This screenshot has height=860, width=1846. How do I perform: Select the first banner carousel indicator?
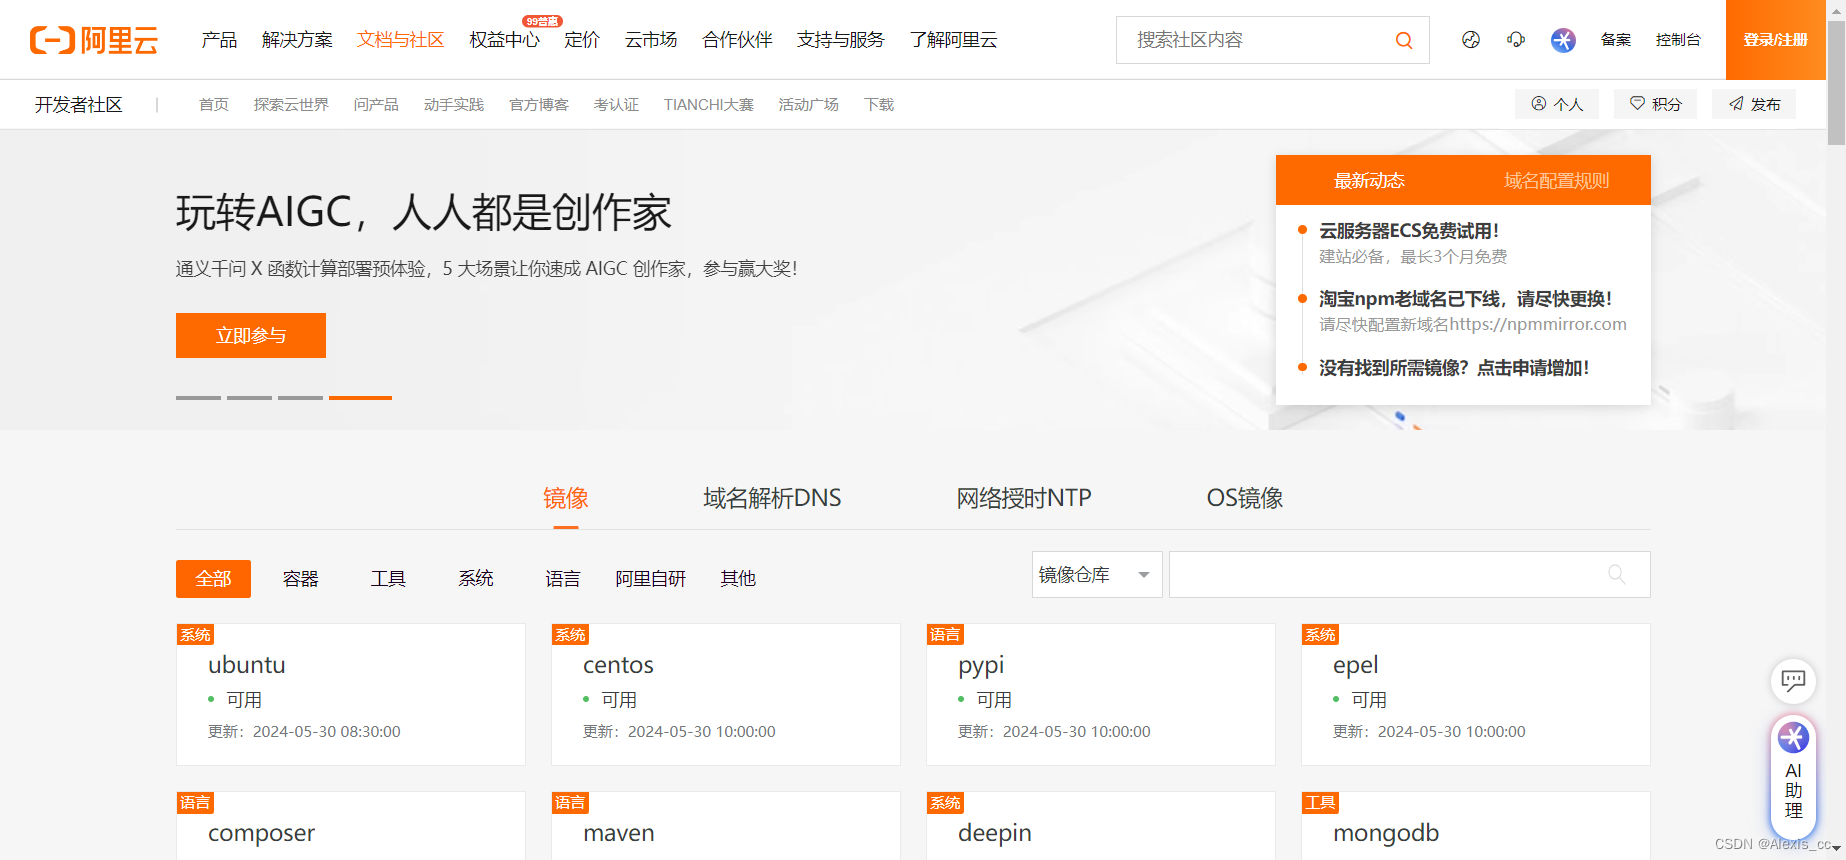(198, 398)
